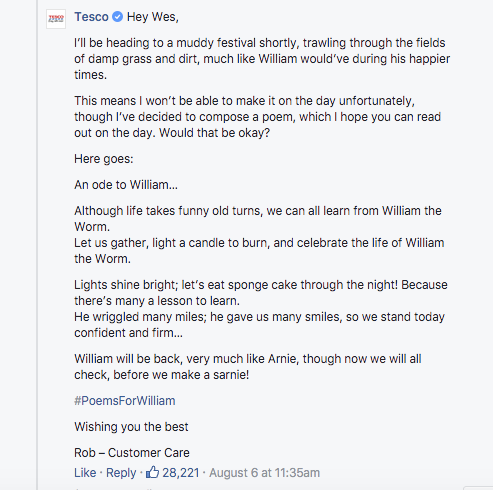493x490 pixels.
Task: Open the August 6 at 11:35am timestamp
Action: [264, 473]
